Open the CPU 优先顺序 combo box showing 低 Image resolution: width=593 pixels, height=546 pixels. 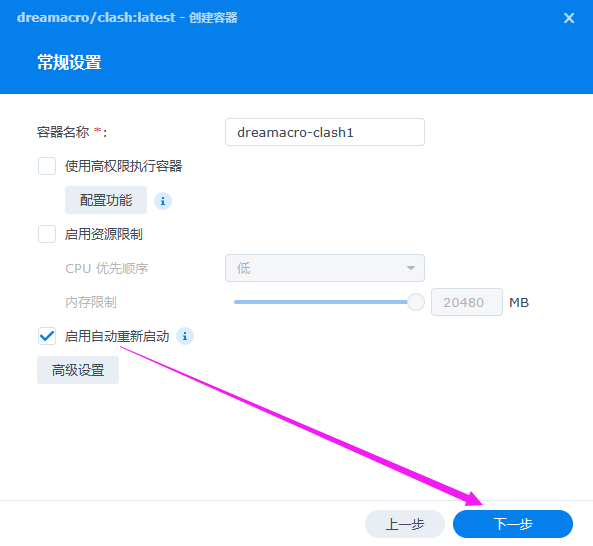coord(325,268)
